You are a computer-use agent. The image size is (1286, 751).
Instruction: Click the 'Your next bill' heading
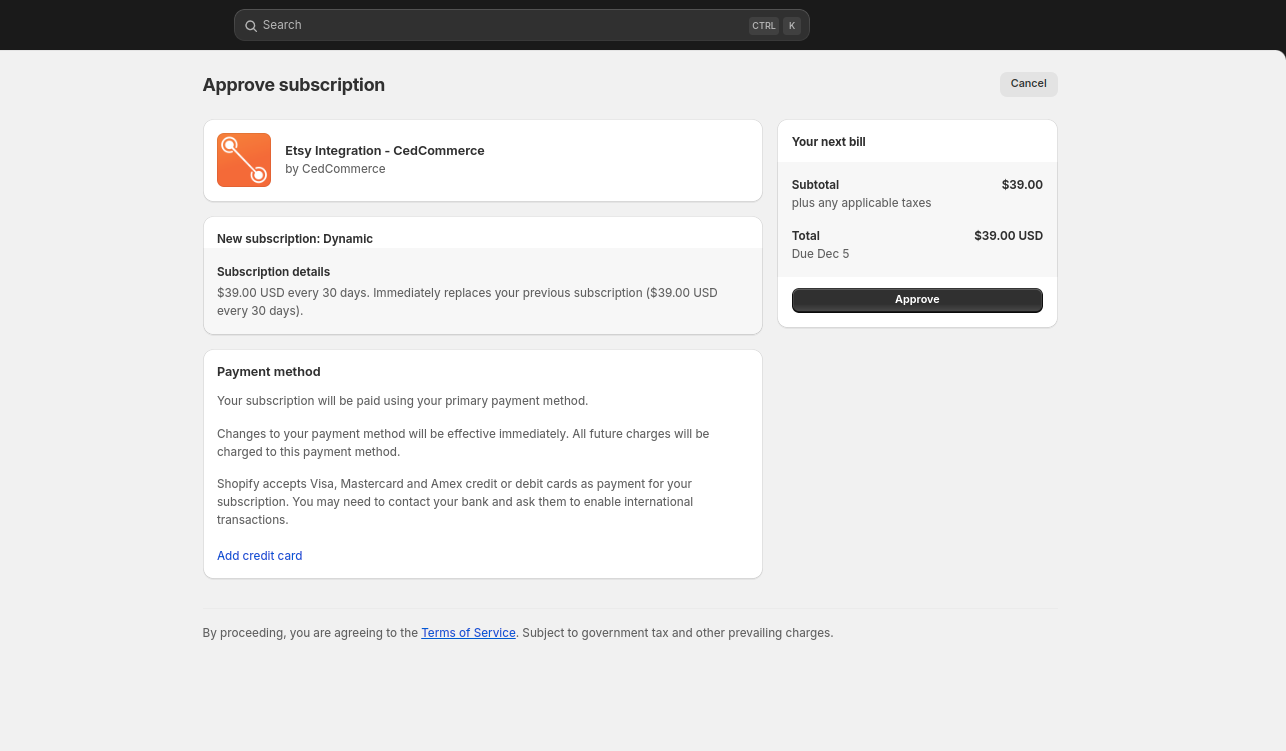tap(828, 142)
